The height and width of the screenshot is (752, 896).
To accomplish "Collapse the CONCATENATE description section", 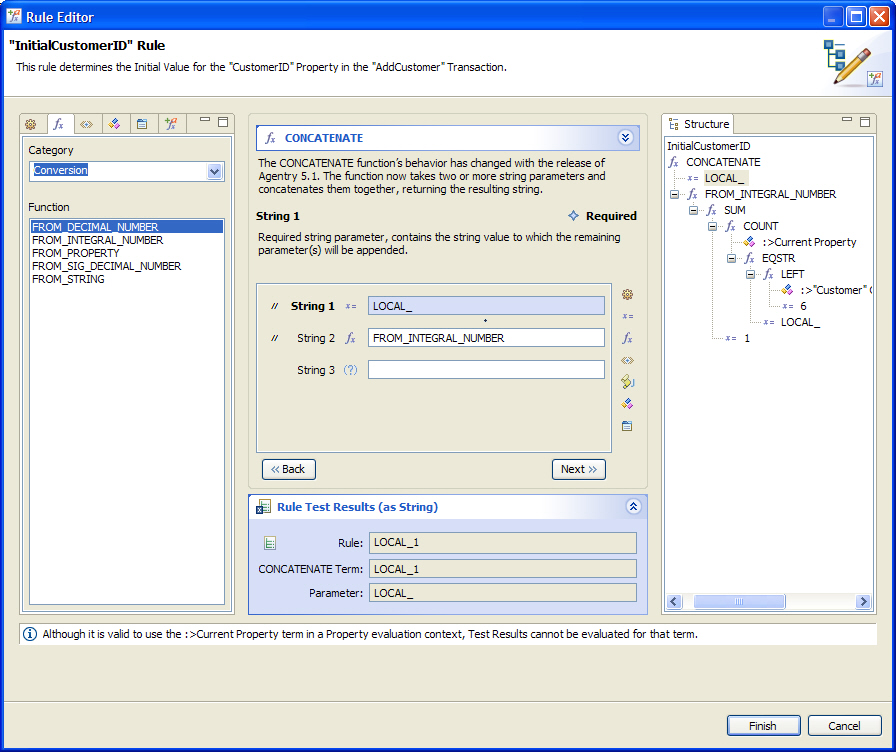I will click(626, 138).
